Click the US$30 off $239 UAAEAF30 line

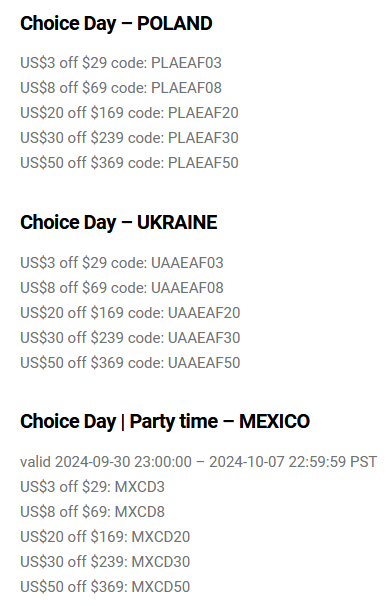(x=130, y=338)
